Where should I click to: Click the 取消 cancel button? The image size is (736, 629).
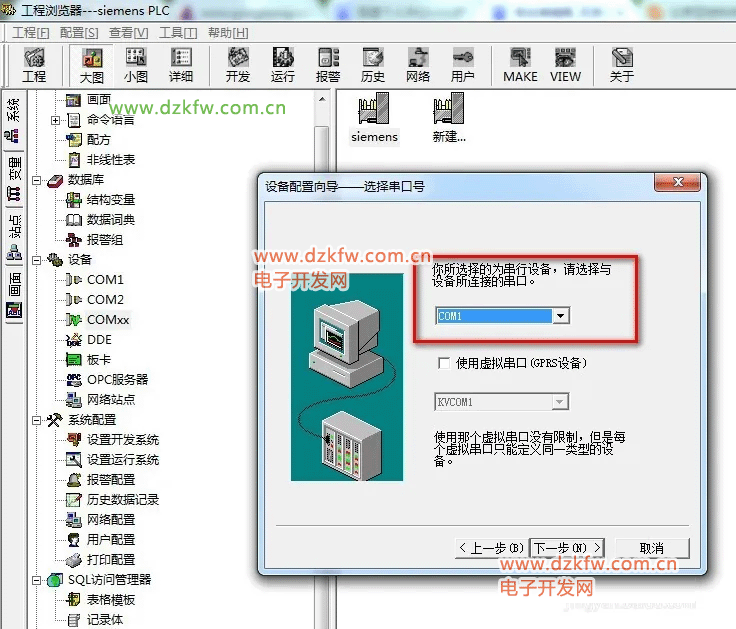click(651, 548)
